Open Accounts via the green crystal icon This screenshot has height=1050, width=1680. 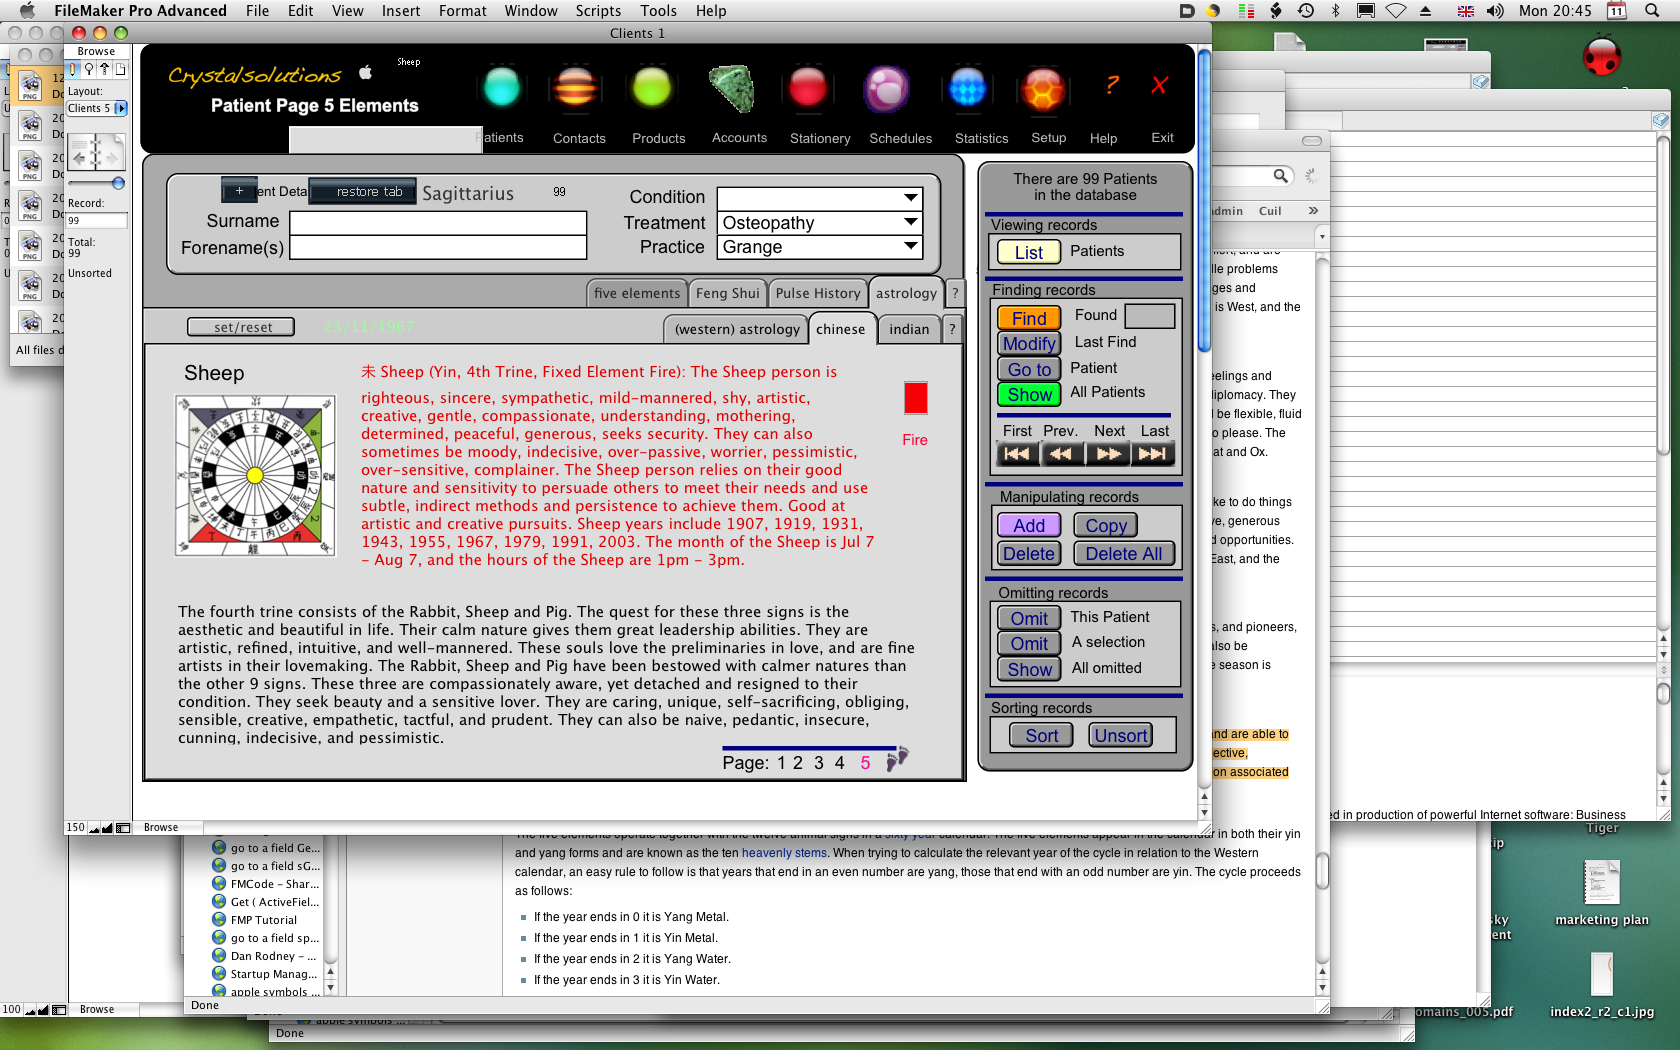(732, 88)
